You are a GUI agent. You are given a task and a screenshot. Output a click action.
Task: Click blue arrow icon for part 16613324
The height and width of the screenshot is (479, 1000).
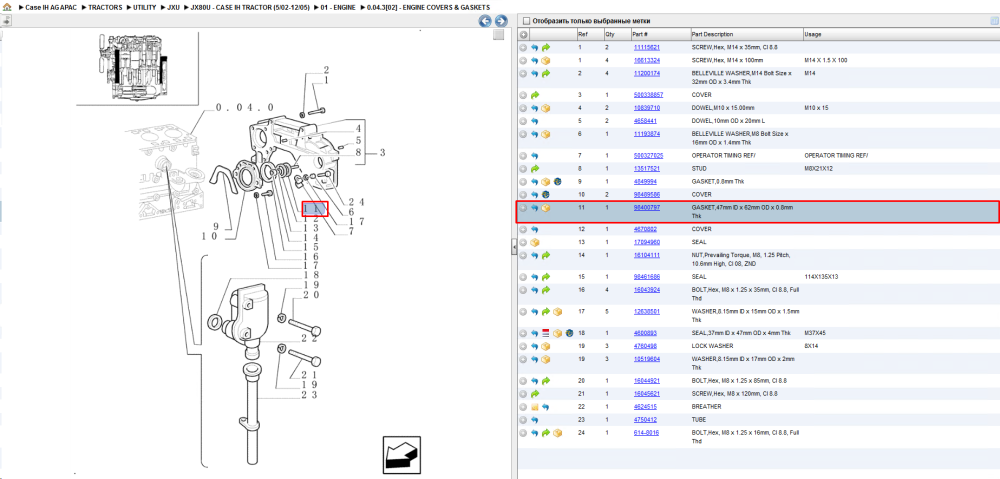534,61
